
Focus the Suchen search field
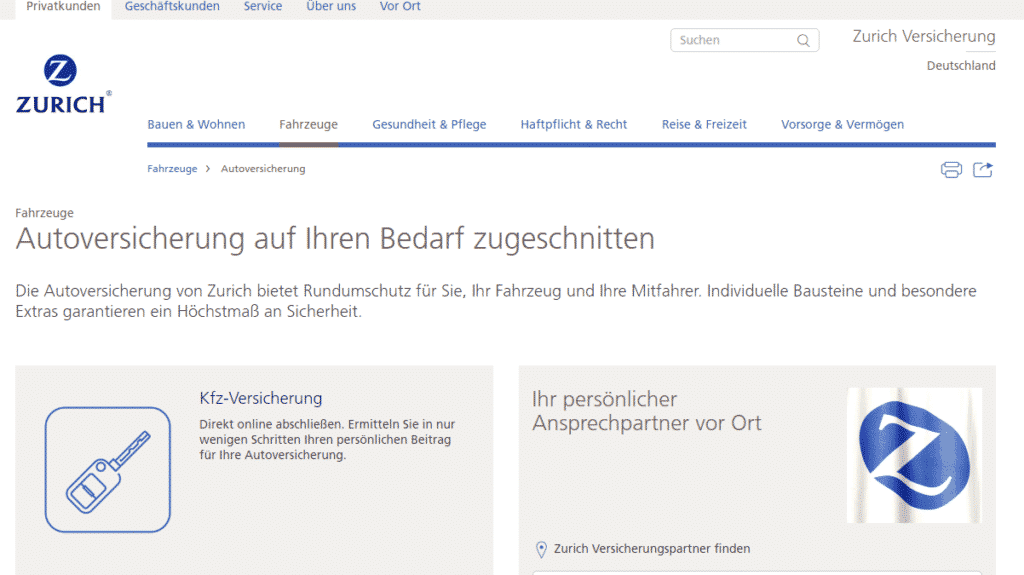coord(744,41)
